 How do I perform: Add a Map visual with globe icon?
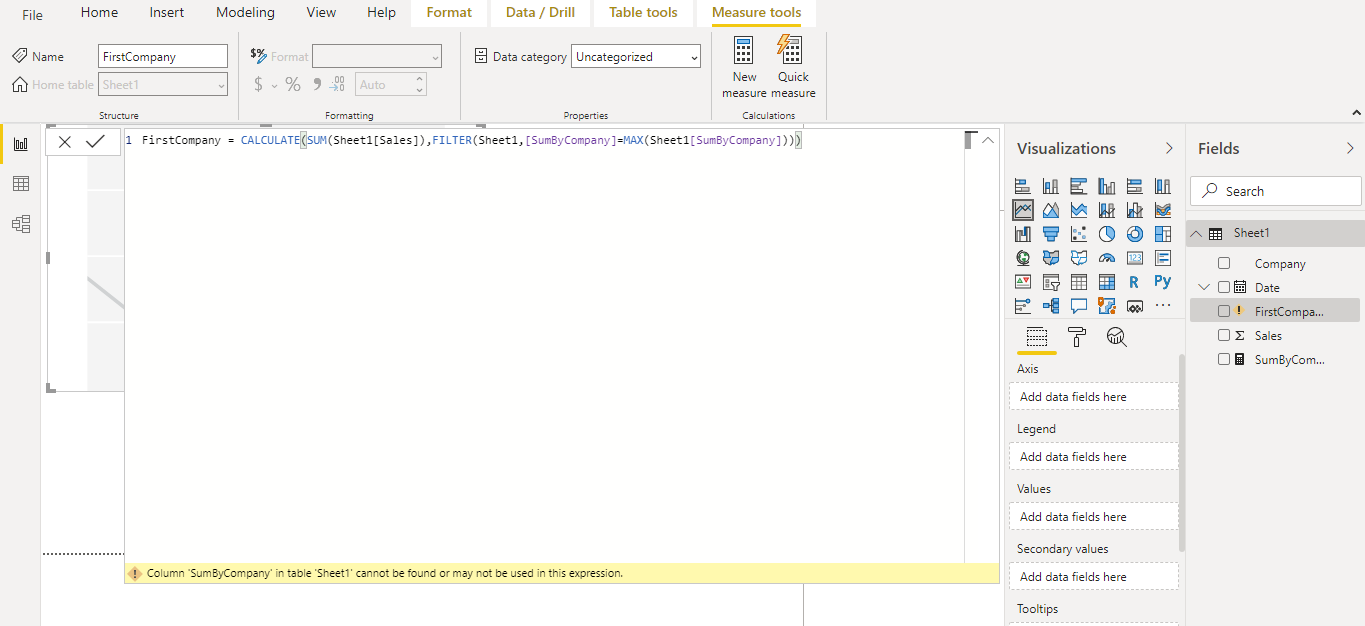[x=1023, y=258]
